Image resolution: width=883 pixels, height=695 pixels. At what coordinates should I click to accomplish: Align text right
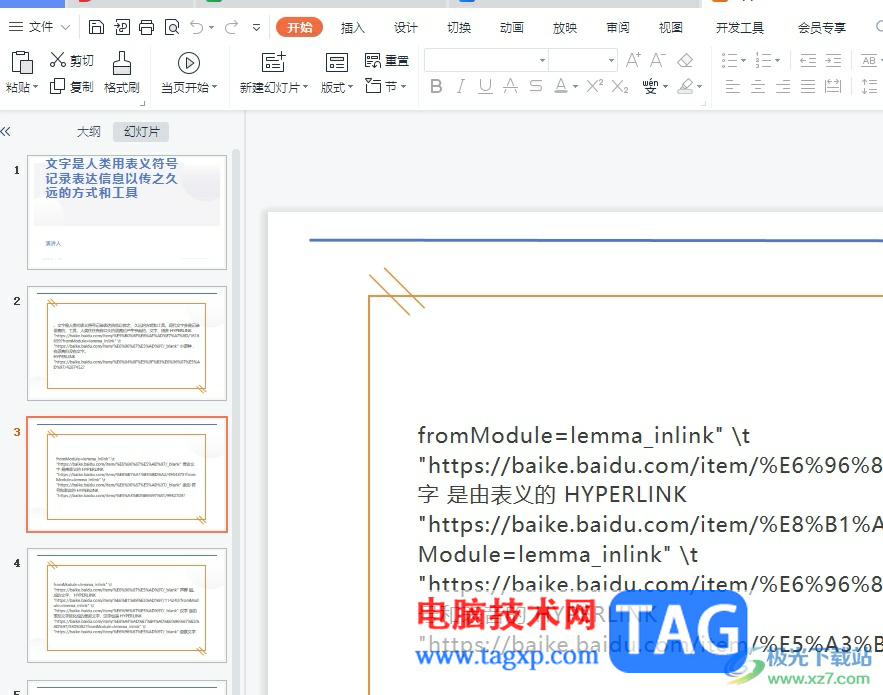click(783, 86)
